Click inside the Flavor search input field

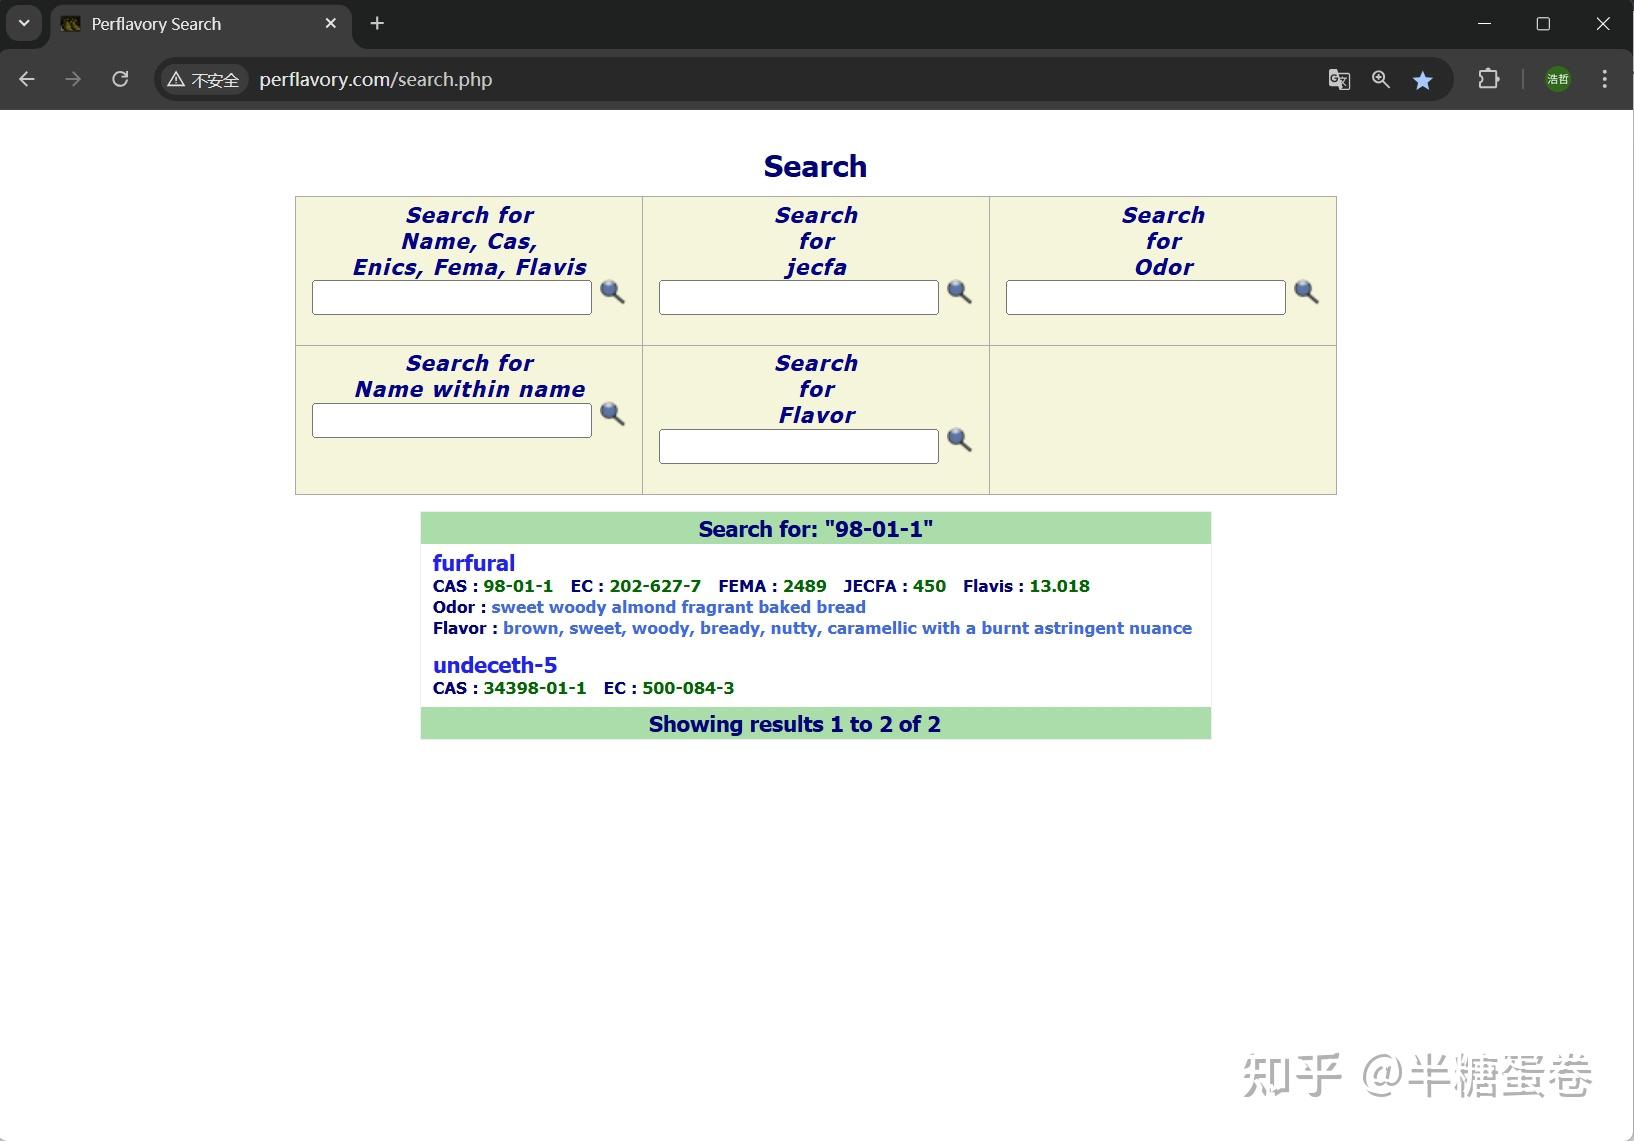(x=797, y=445)
